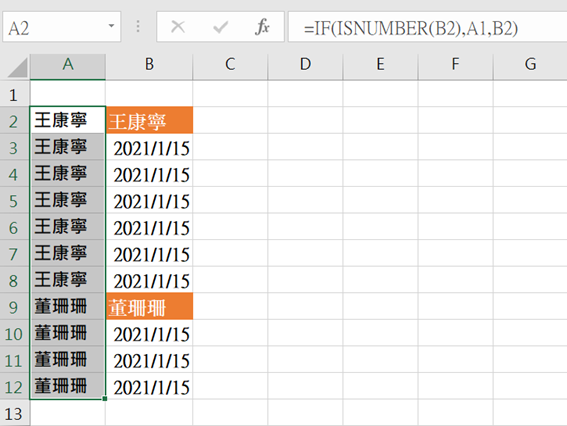Click the formula bar with IF formula
The height and width of the screenshot is (426, 567).
[427, 27]
